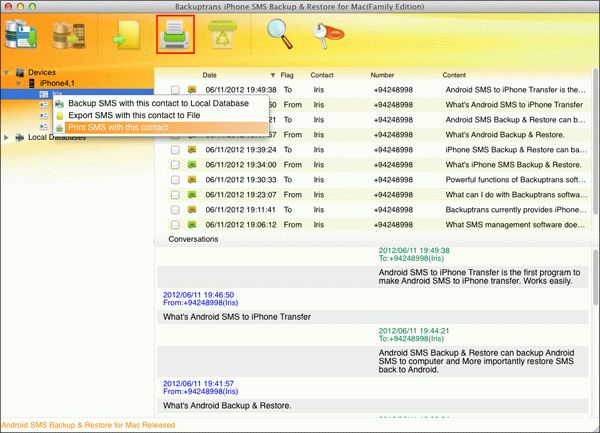Collapse the iPhone4,1 device node
The image size is (600, 433).
tap(18, 83)
